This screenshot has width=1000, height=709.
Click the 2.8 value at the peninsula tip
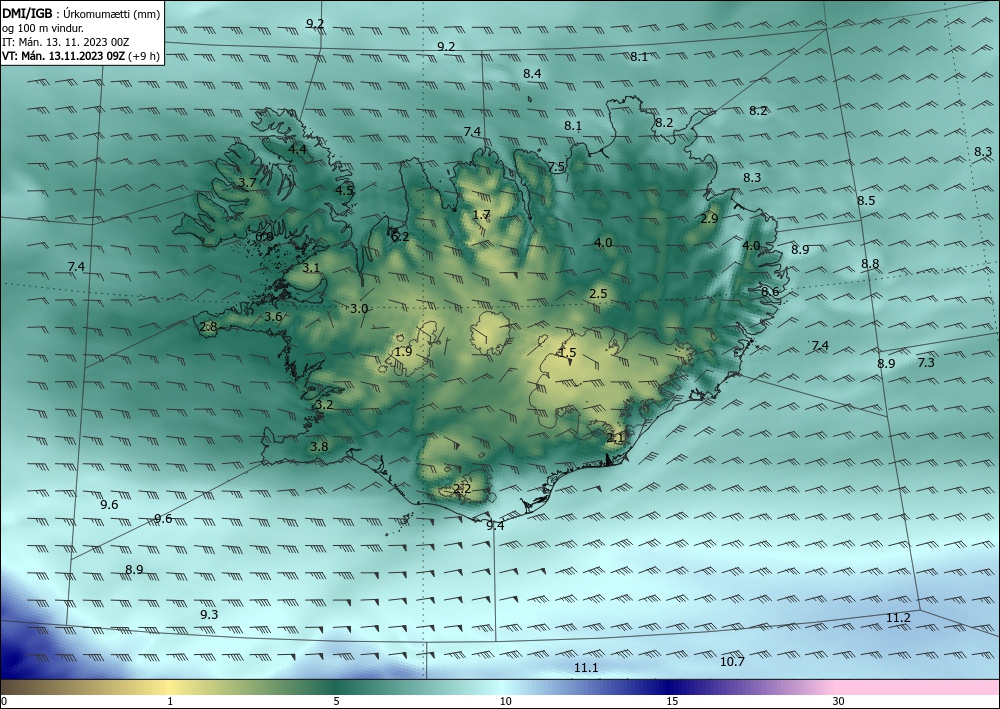[x=208, y=327]
